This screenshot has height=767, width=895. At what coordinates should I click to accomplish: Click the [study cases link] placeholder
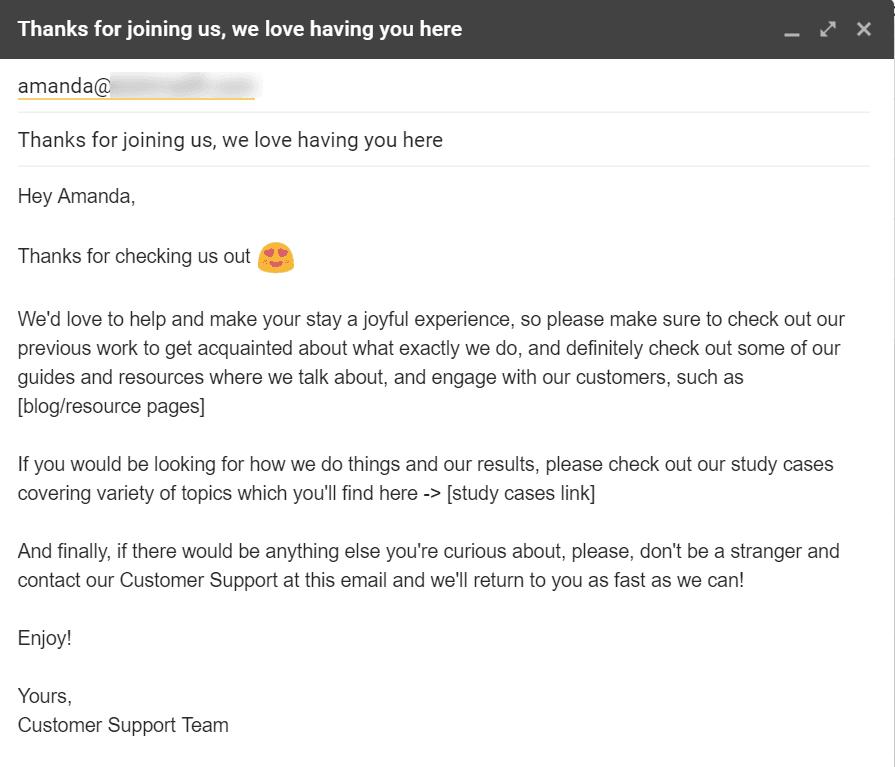(x=521, y=494)
